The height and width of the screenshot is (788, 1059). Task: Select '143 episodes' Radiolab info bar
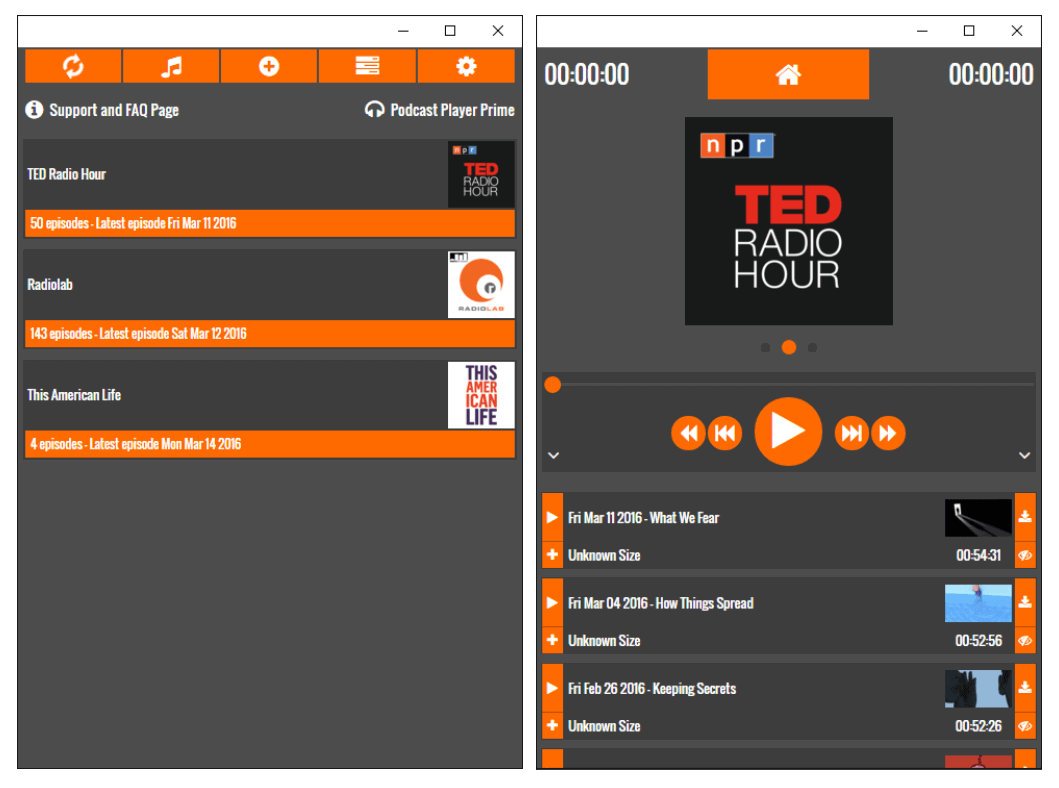[269, 334]
